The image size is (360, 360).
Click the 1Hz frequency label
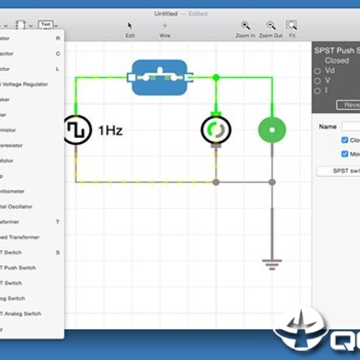pyautogui.click(x=110, y=131)
